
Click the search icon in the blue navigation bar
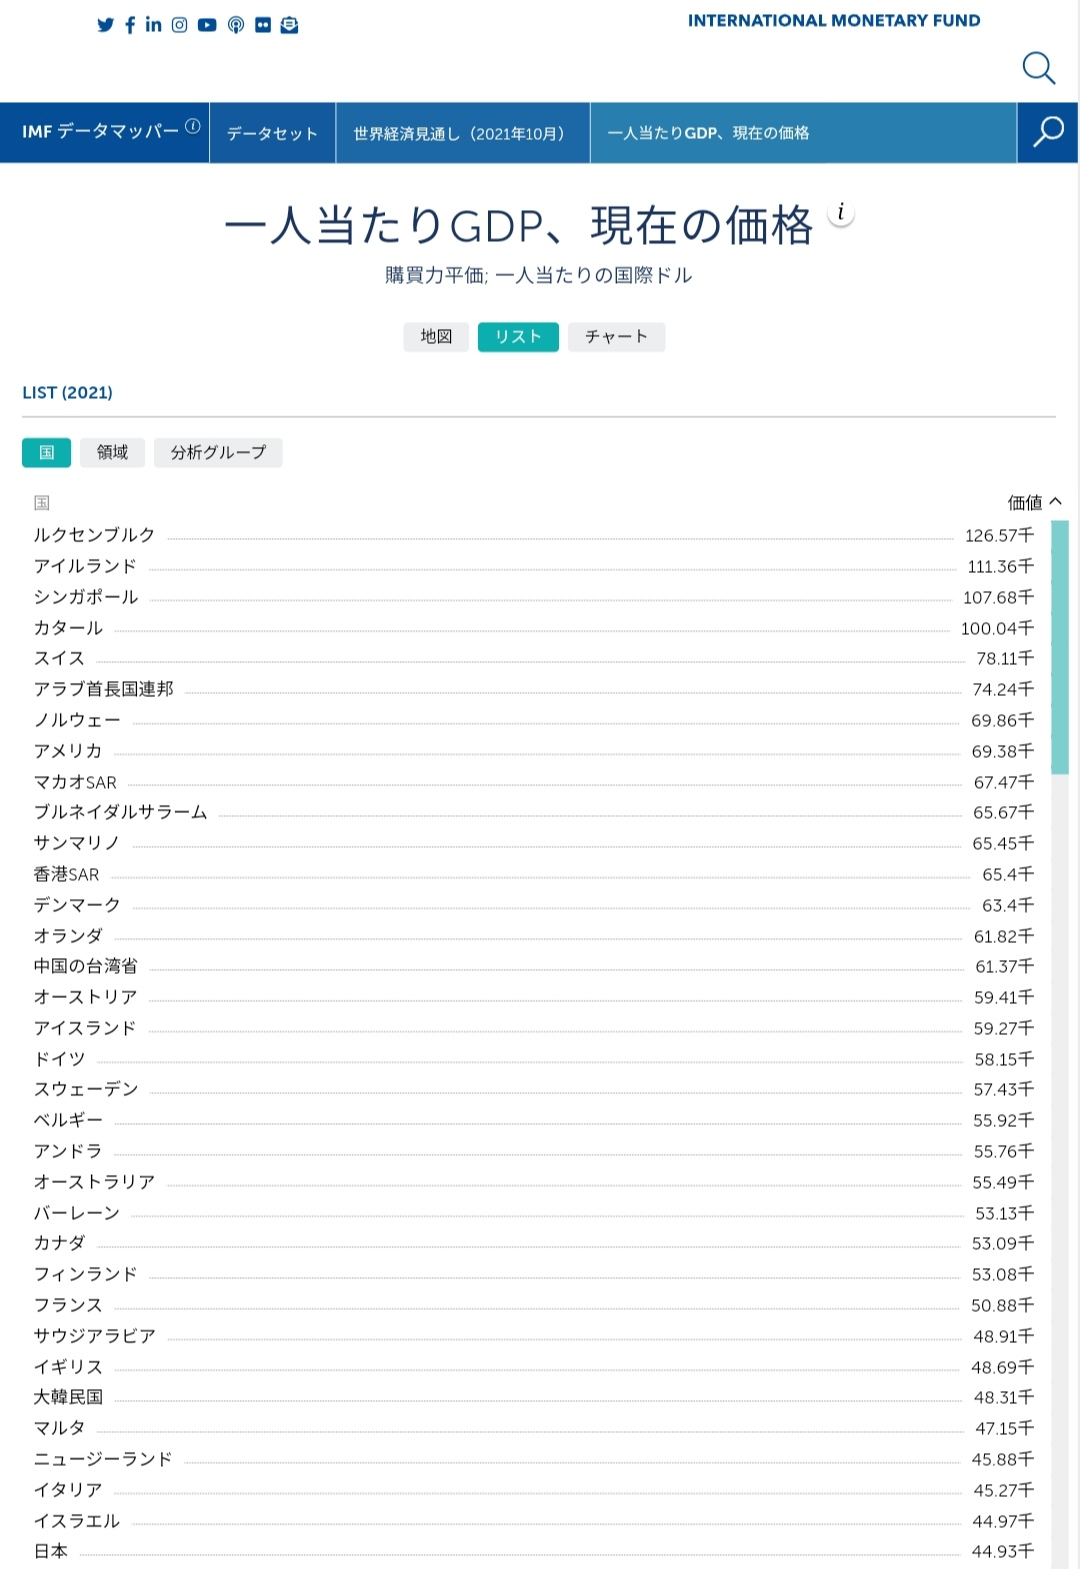point(1047,132)
